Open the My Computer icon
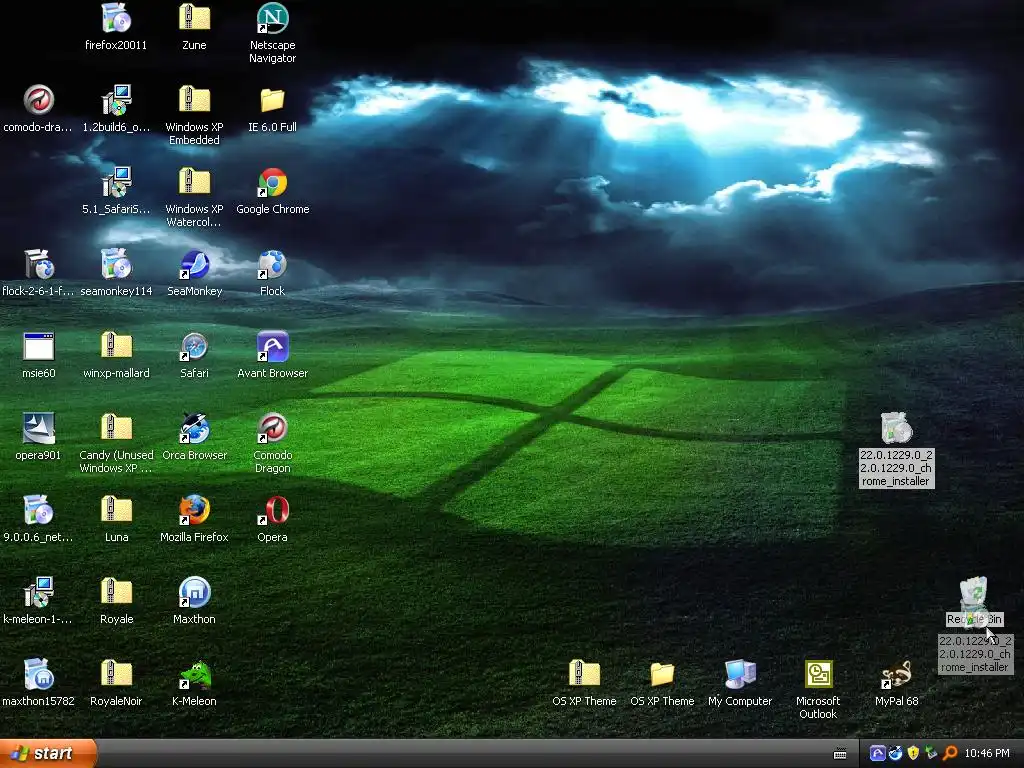Screen dimensions: 1024x768 pos(740,675)
